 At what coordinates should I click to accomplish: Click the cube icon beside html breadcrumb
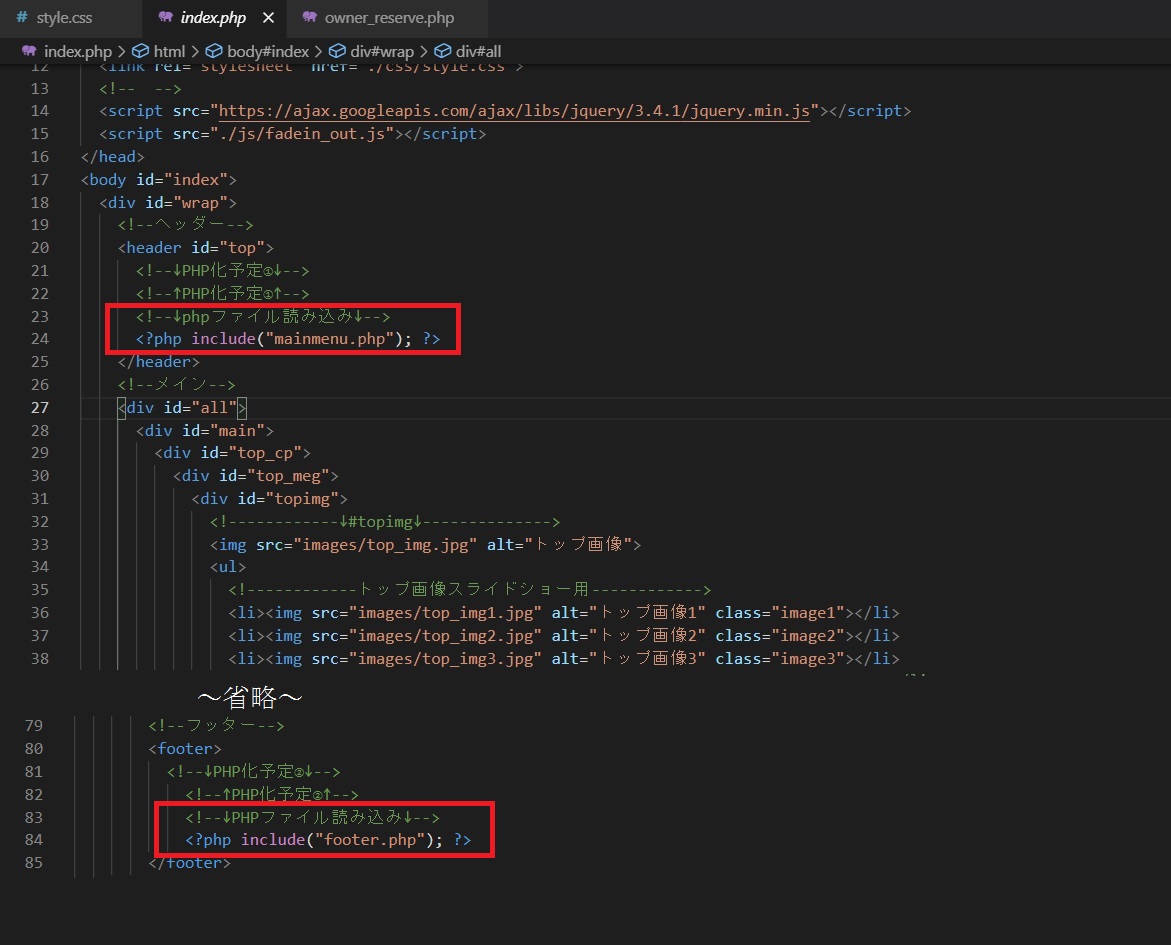click(x=141, y=51)
